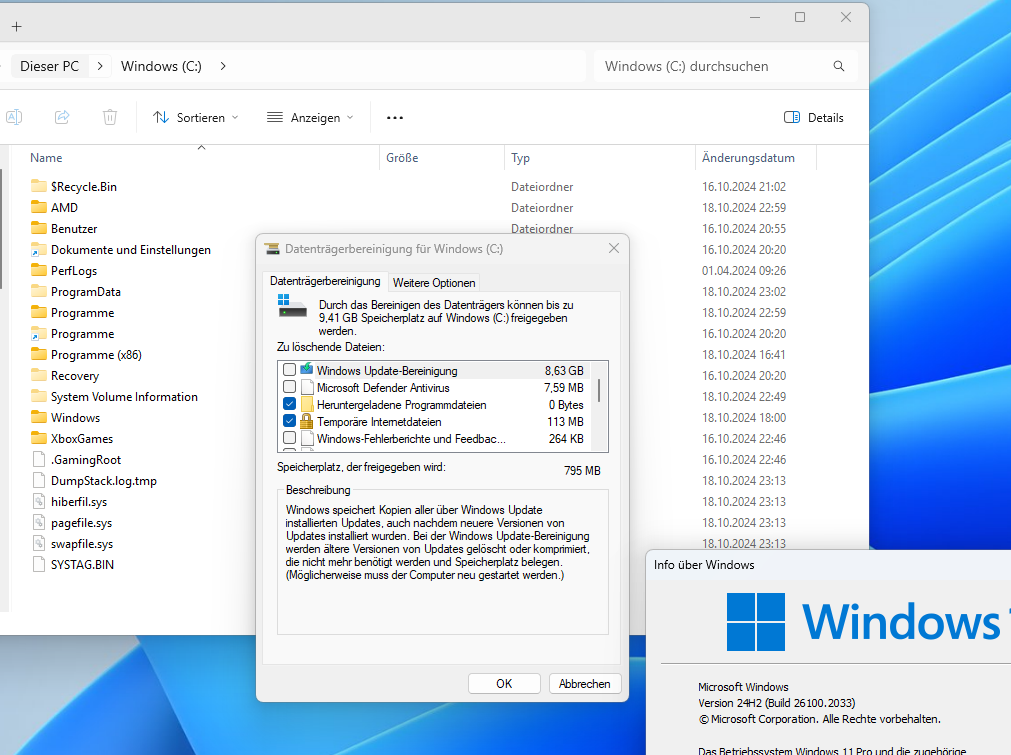
Task: Open new tab with plus icon
Action: (x=17, y=26)
